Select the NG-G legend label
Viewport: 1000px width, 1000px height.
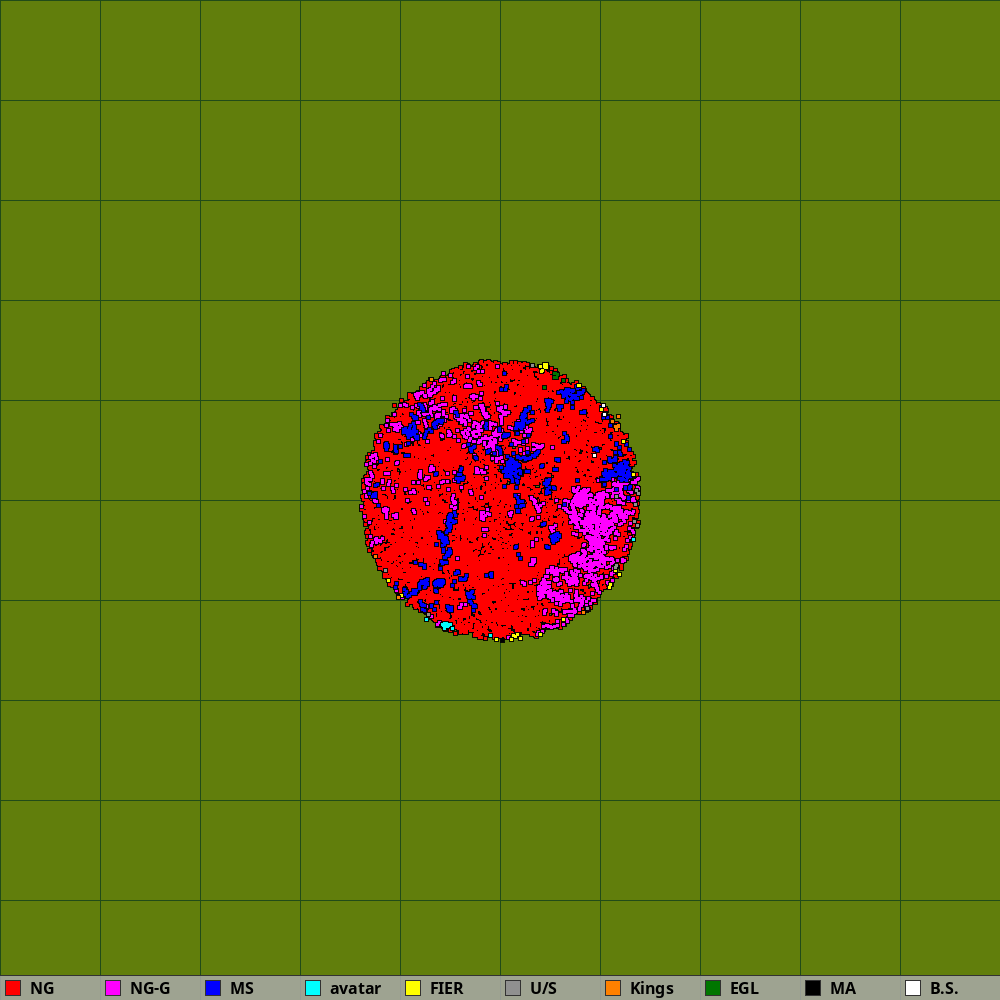tap(150, 989)
